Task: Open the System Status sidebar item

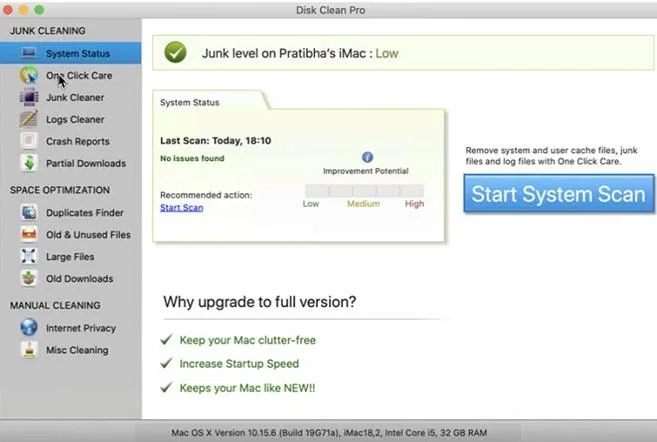Action: coord(70,53)
